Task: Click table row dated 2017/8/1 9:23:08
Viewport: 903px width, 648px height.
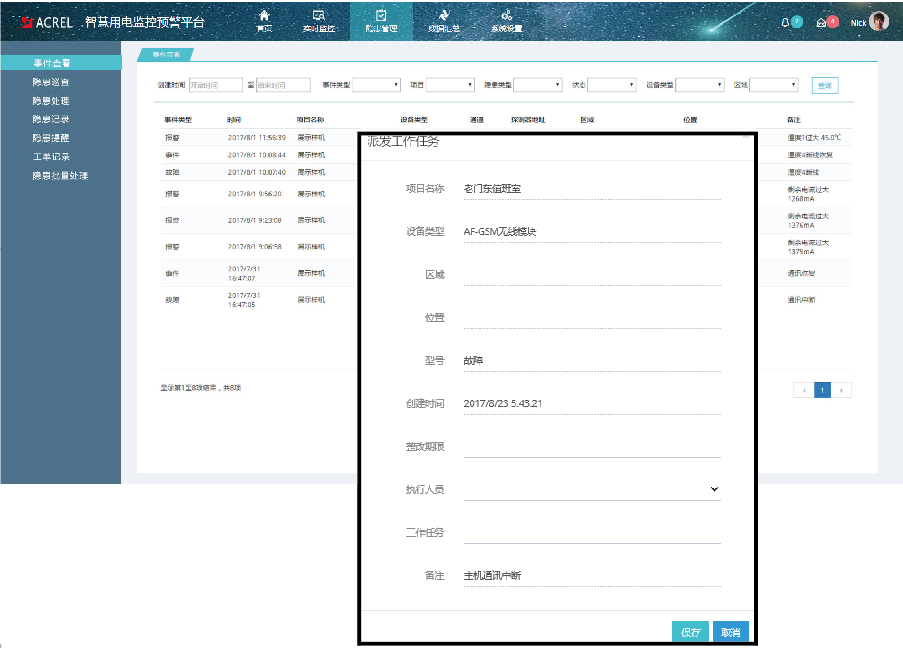Action: pos(259,220)
